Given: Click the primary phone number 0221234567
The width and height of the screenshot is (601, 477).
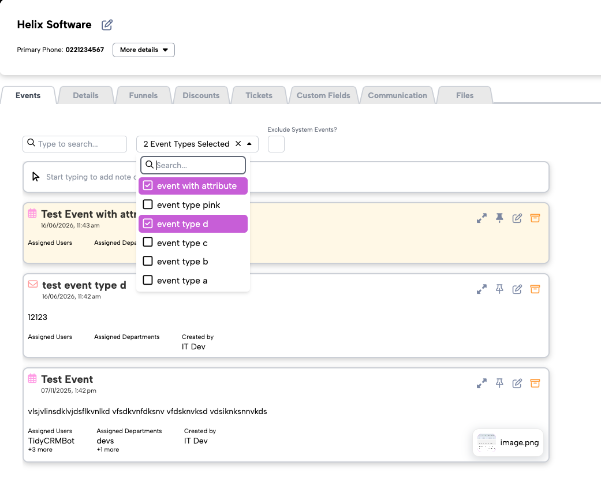Looking at the screenshot, I should coord(85,50).
